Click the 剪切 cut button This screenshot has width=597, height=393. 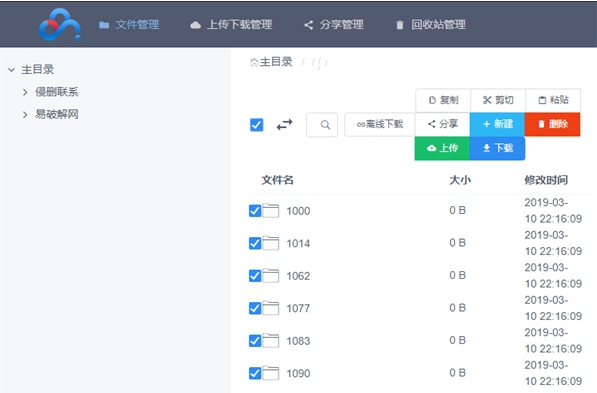coord(498,100)
